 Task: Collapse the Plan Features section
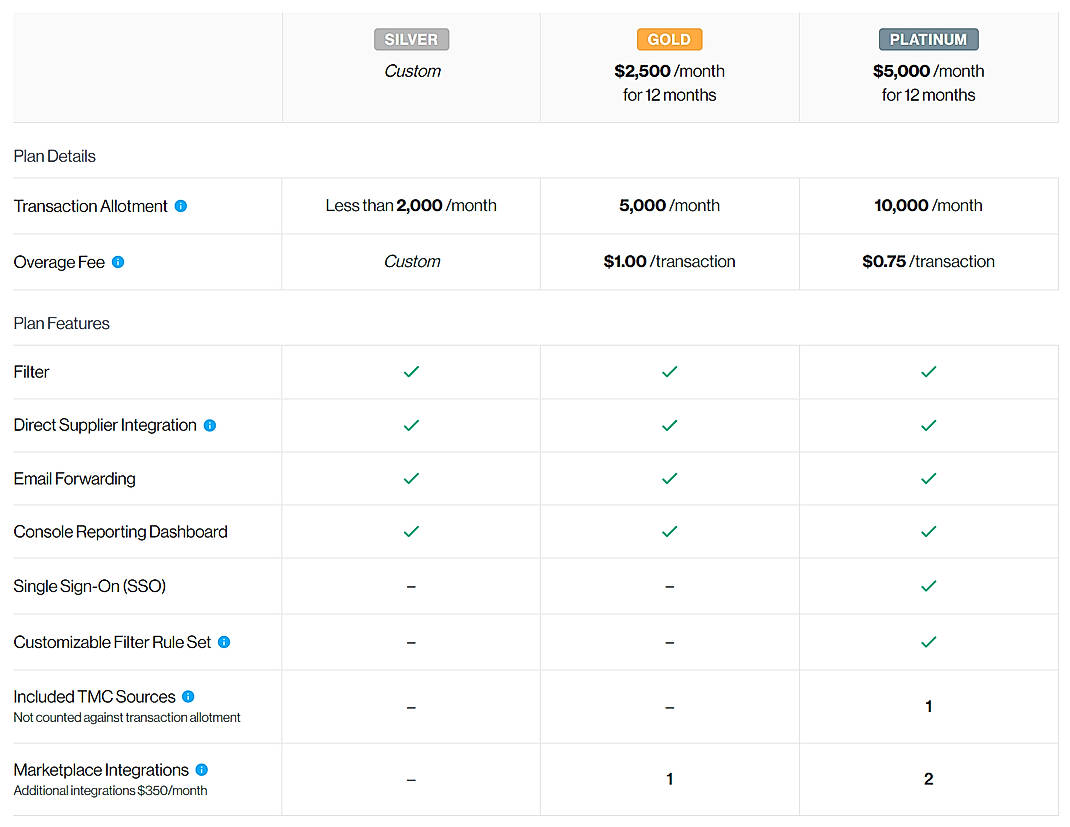point(61,323)
